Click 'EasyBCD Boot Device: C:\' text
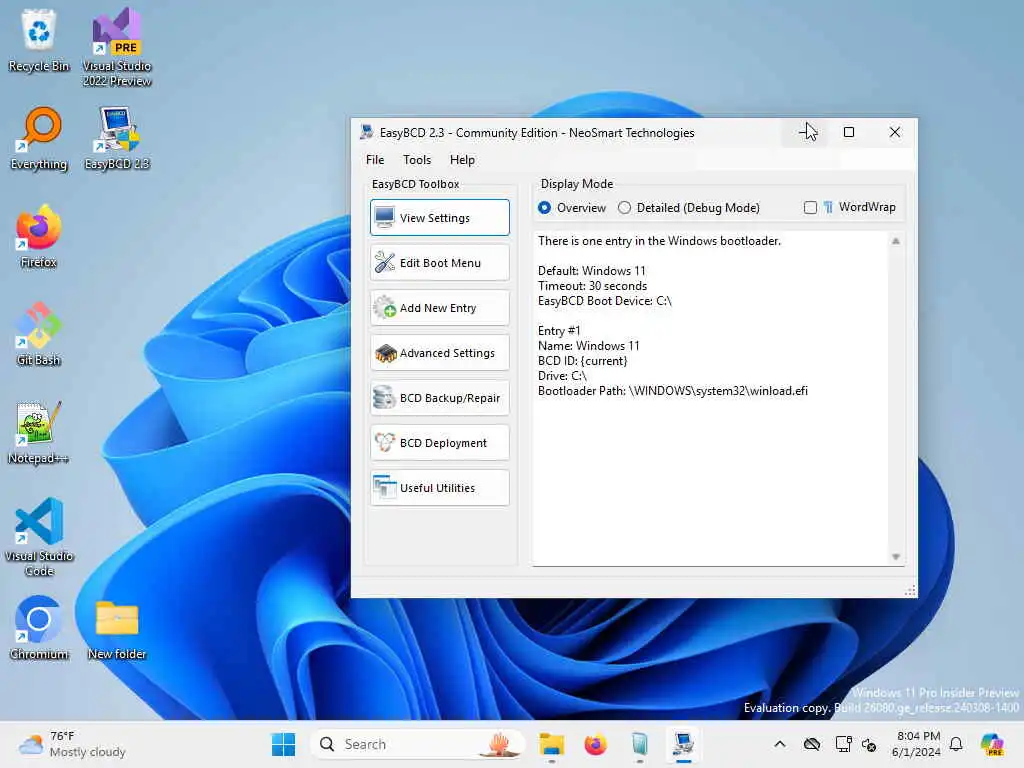 [x=605, y=301]
